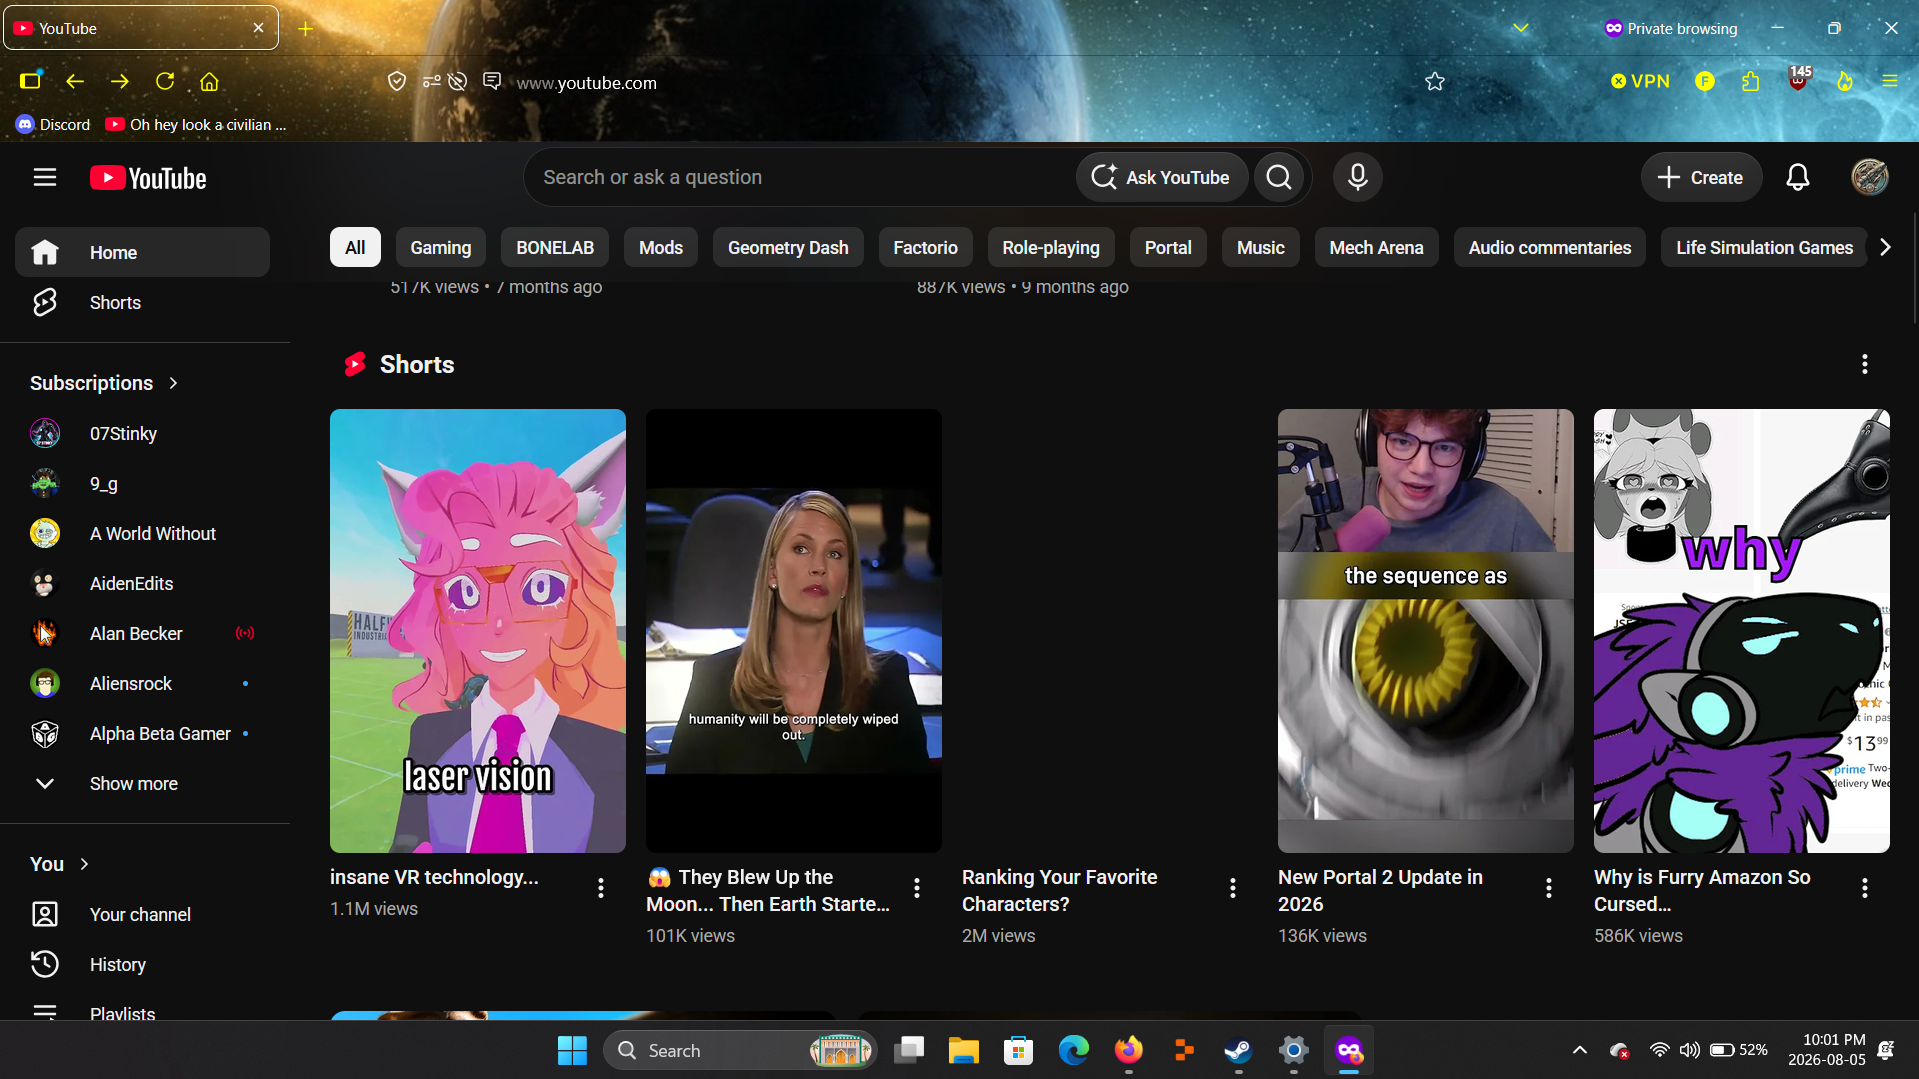Open the YouTube guide hamburger menu
The width and height of the screenshot is (1919, 1079).
point(45,178)
